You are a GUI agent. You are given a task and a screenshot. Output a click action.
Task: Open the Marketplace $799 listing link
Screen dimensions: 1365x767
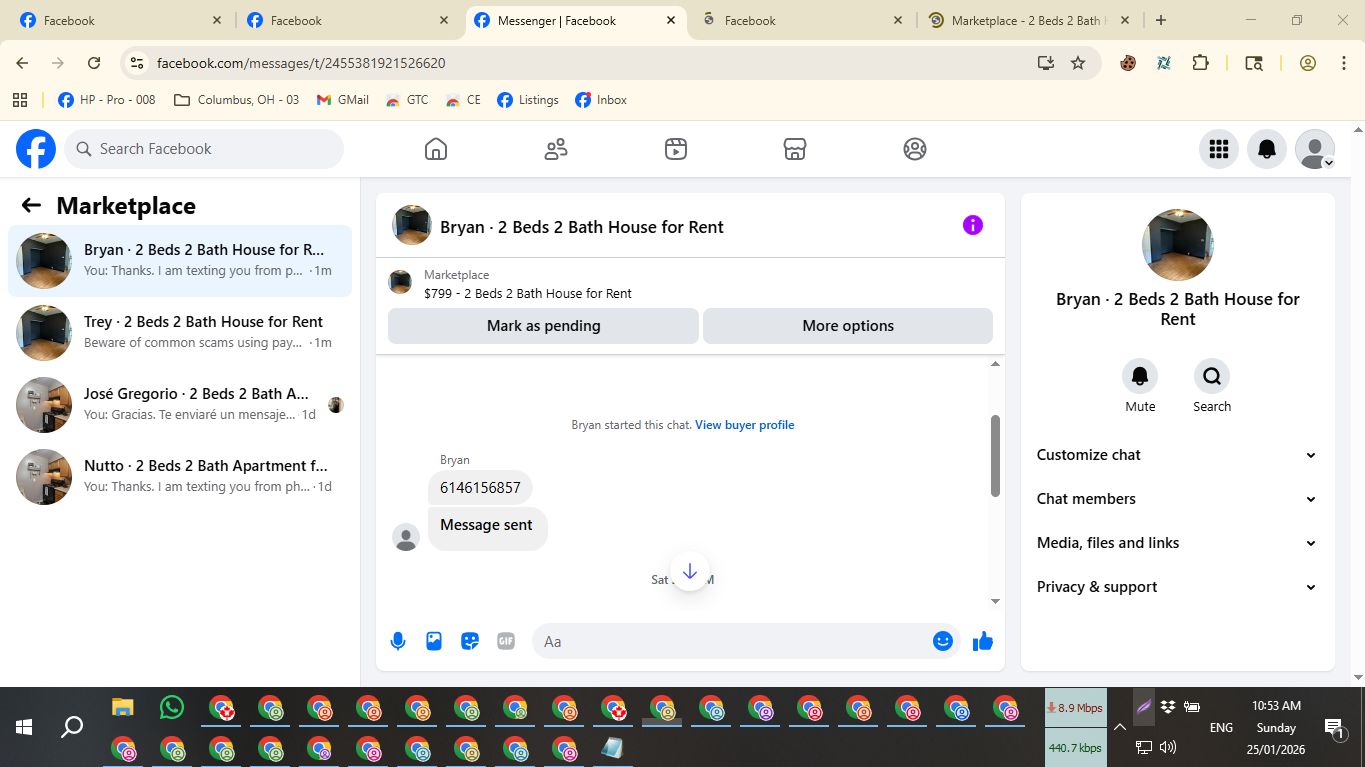tap(528, 293)
